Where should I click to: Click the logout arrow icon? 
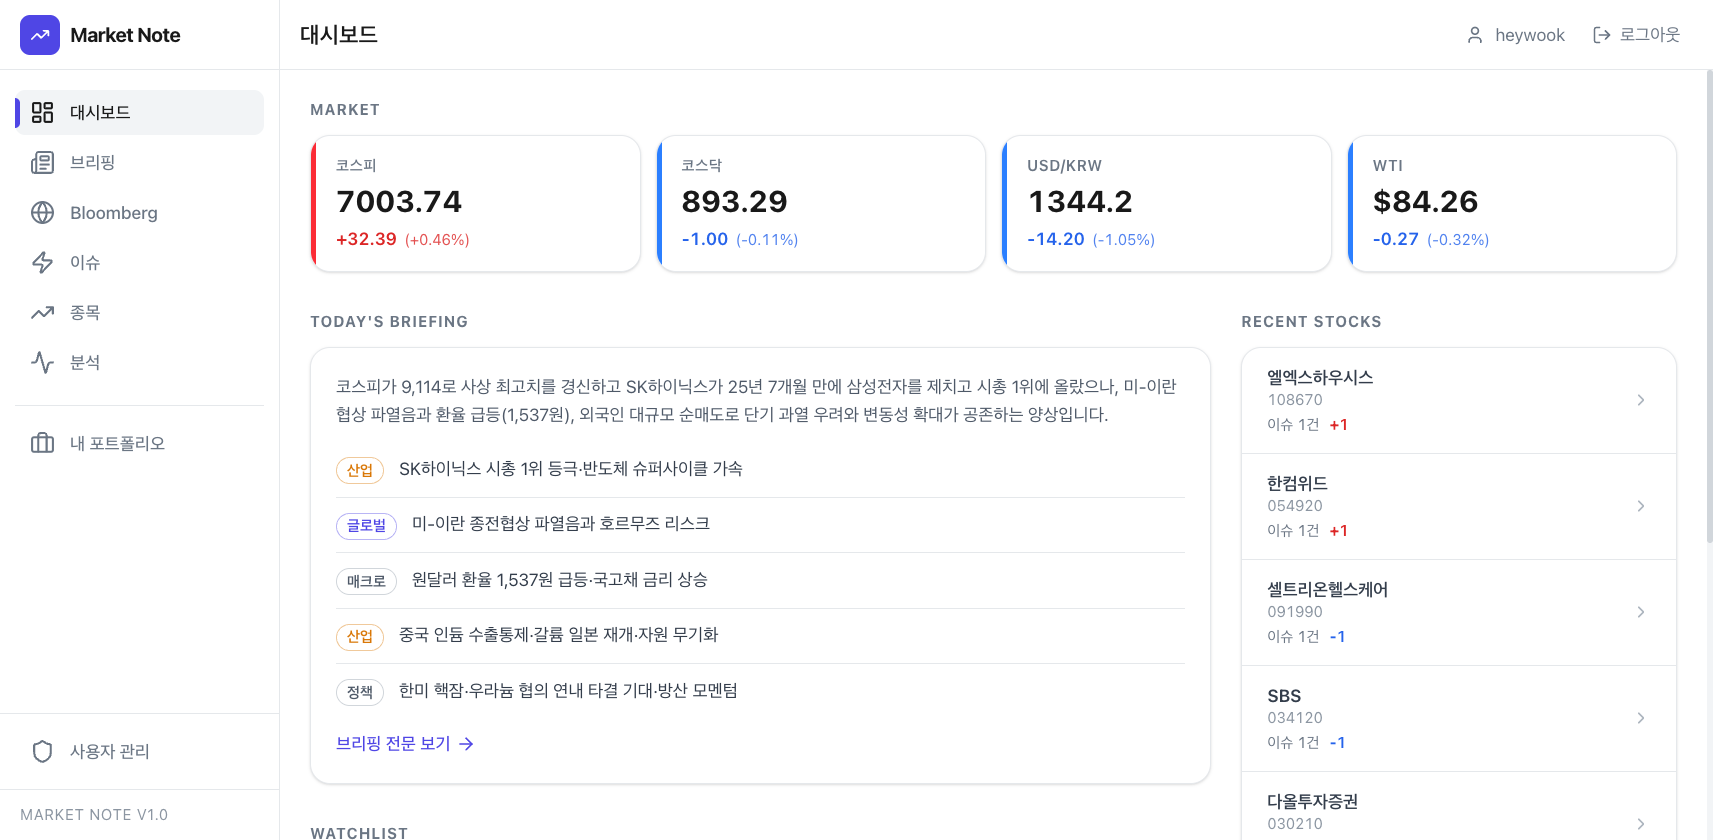click(x=1601, y=35)
